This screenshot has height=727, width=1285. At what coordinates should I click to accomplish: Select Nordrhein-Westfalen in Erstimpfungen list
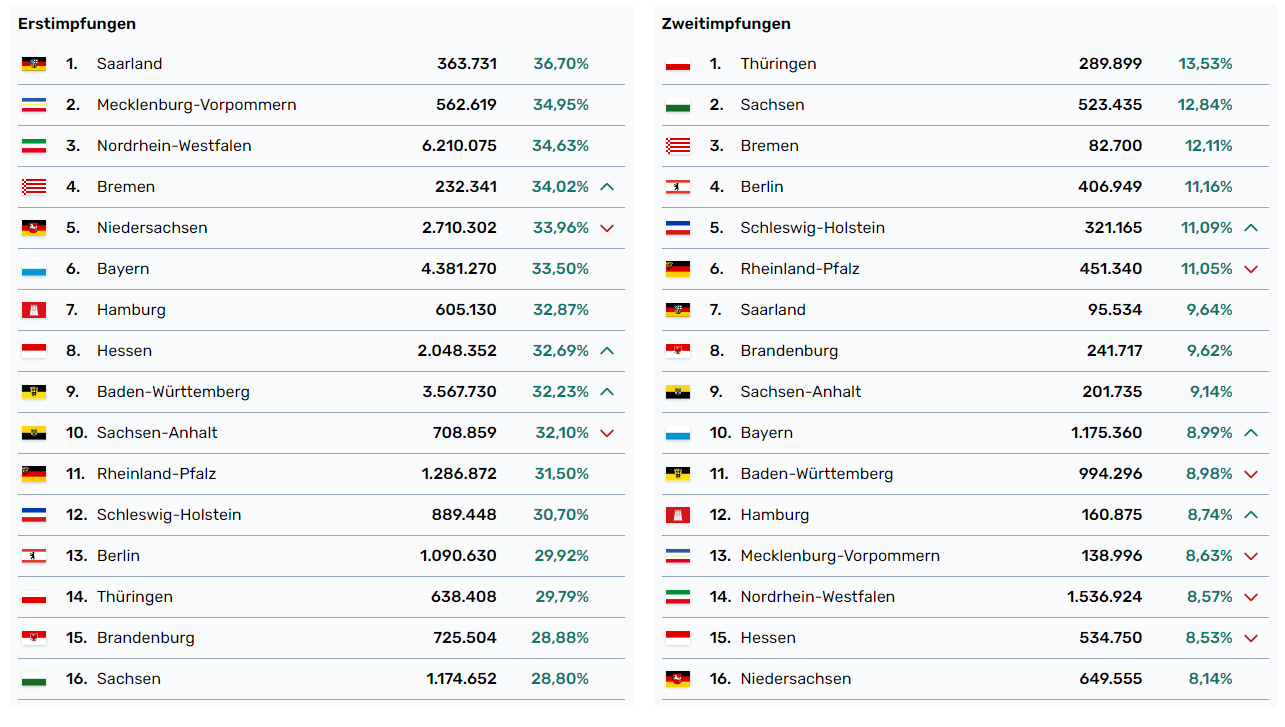[174, 146]
